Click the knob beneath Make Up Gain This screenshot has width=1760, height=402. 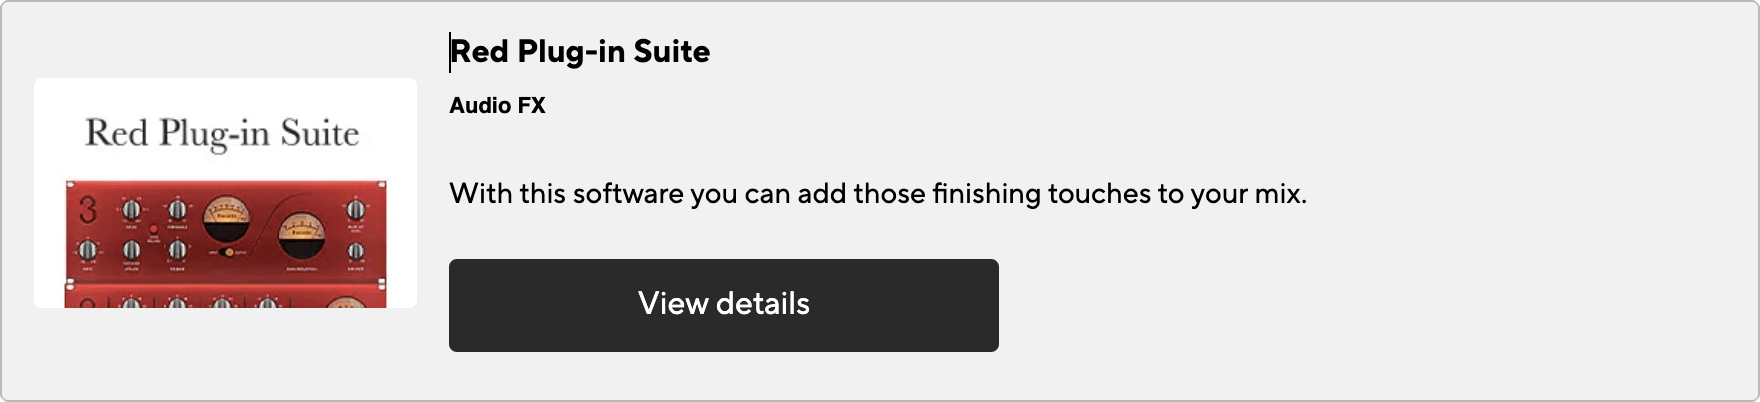click(355, 251)
